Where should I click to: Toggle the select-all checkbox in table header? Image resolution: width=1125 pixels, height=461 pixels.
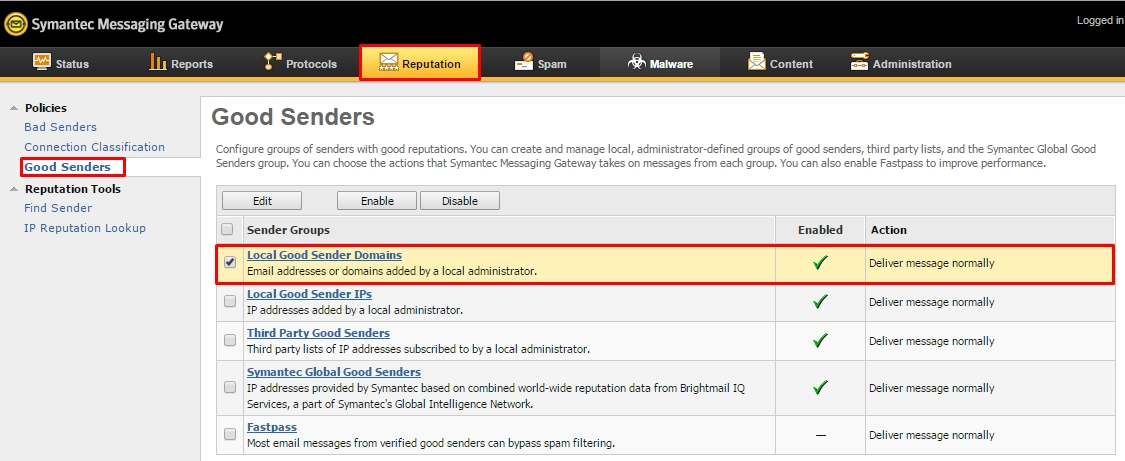click(x=227, y=229)
